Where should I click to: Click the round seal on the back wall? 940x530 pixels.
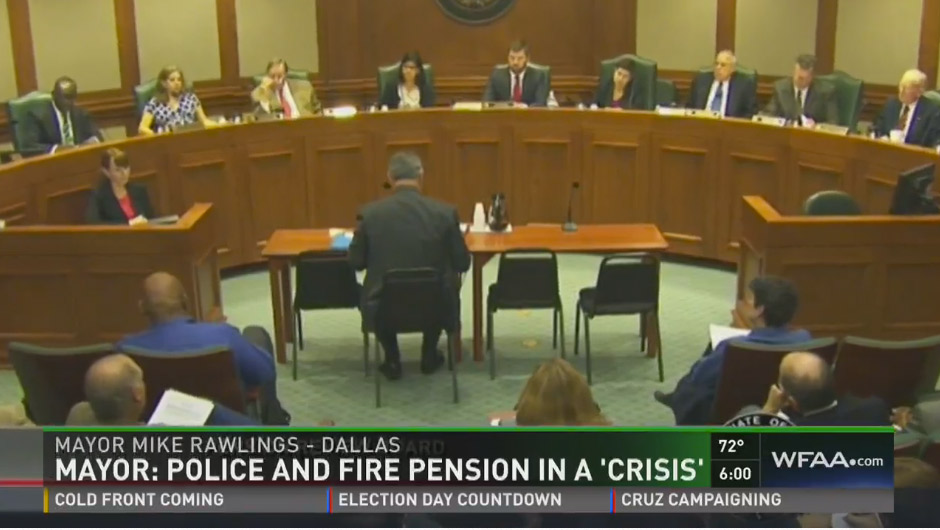(x=475, y=10)
